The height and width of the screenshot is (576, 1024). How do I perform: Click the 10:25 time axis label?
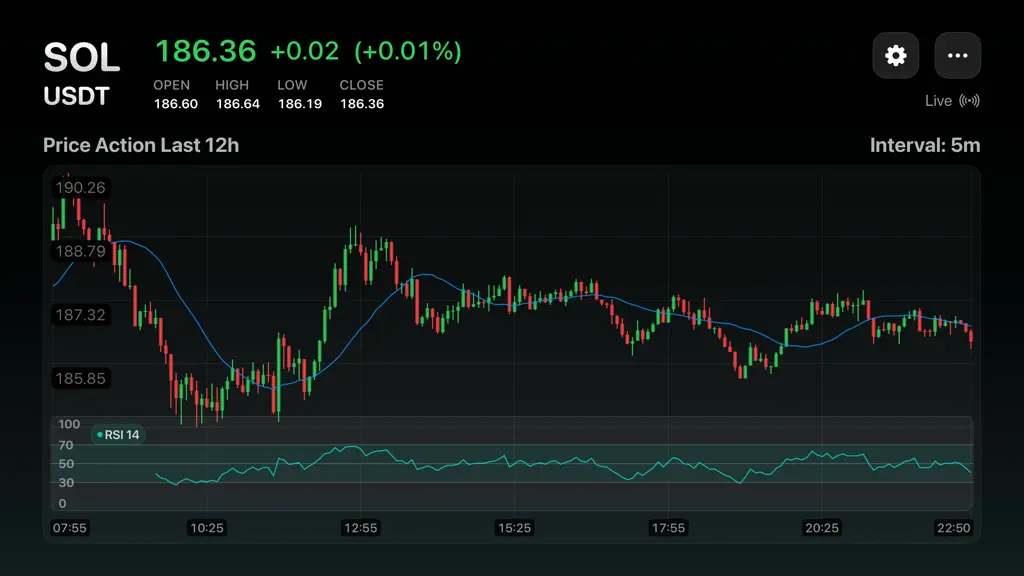[206, 528]
